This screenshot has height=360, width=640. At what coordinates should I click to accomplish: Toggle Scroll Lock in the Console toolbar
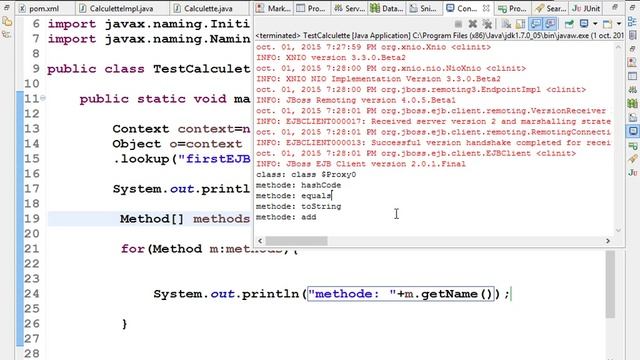[x=520, y=24]
